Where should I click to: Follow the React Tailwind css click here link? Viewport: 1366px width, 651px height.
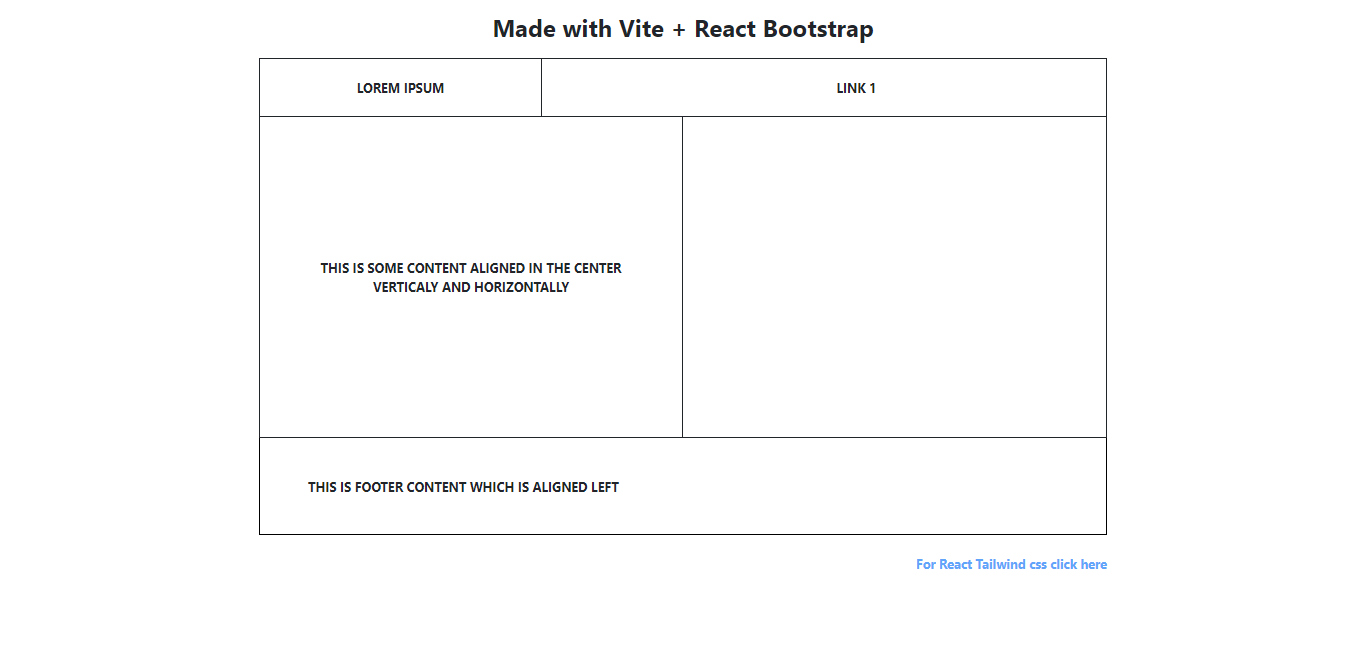pos(1011,564)
